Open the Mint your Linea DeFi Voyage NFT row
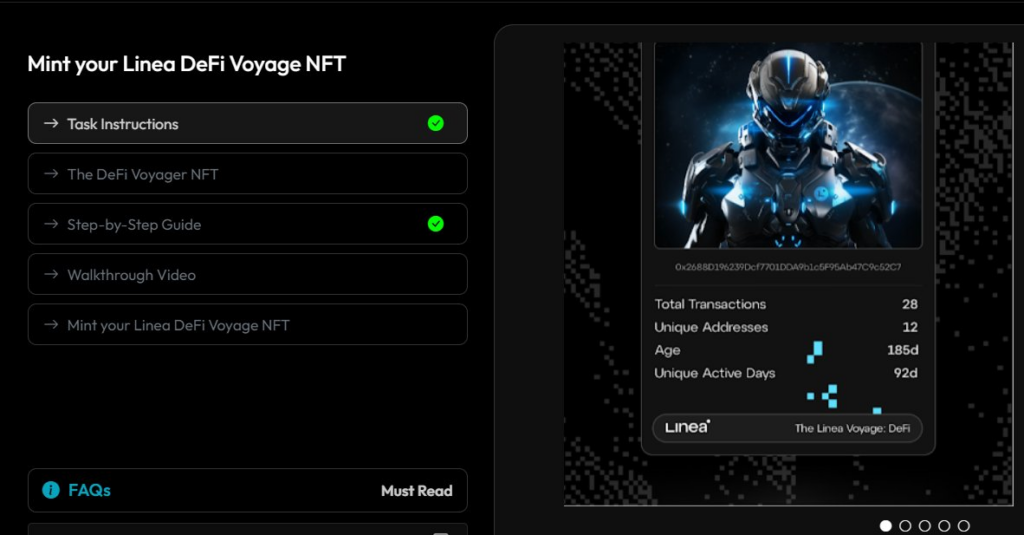Screen dimensions: 1024x535 (x=248, y=325)
